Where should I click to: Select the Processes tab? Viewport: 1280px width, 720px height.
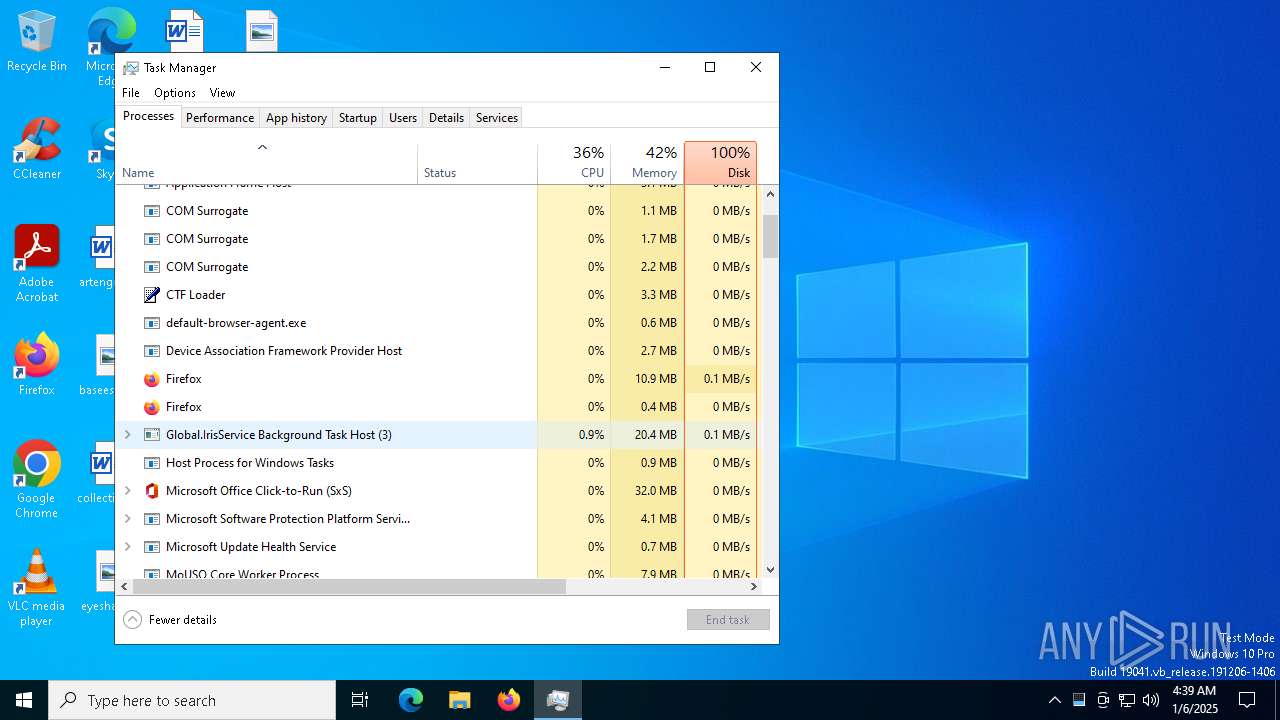coord(148,116)
